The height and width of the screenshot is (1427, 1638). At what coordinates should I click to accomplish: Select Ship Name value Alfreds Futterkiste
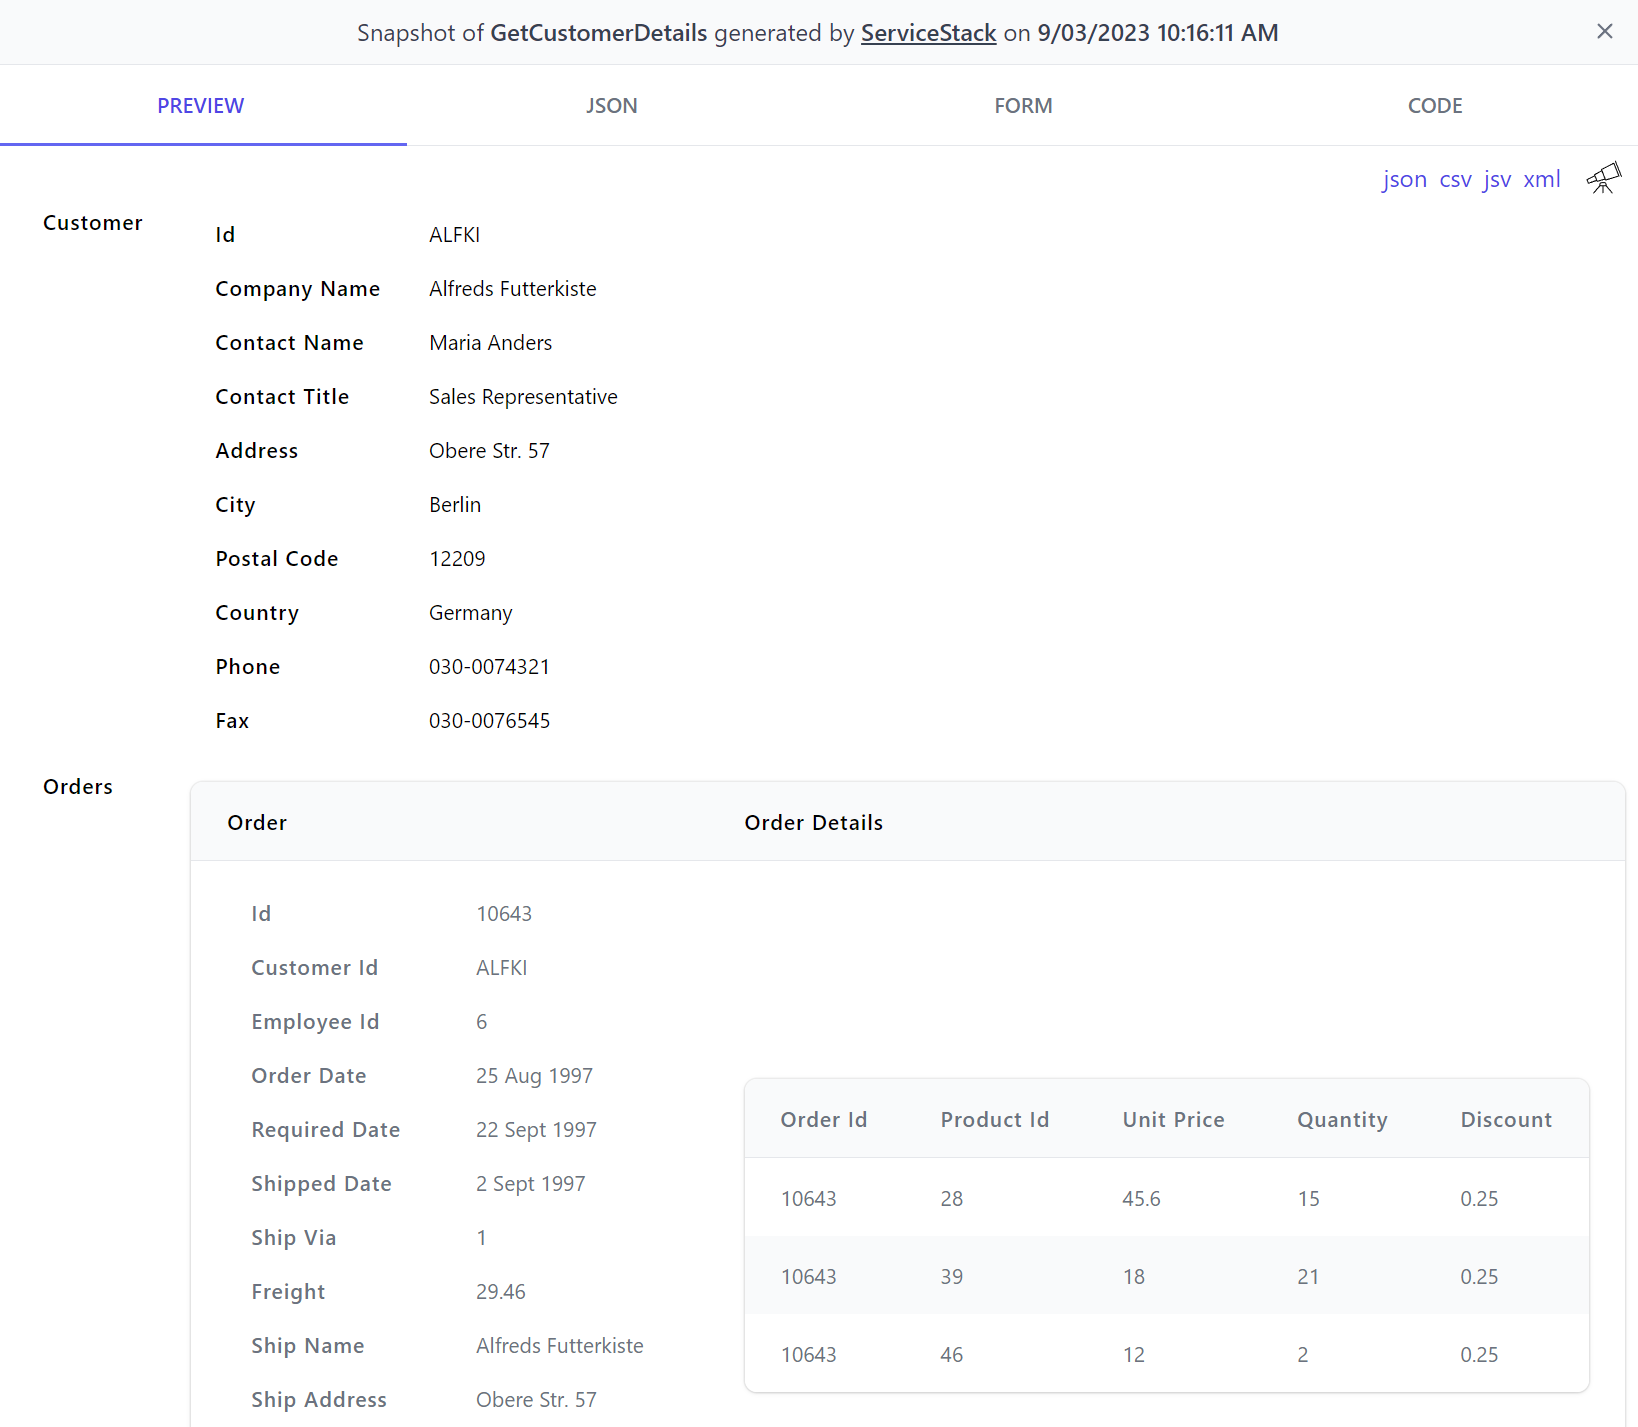pyautogui.click(x=560, y=1346)
